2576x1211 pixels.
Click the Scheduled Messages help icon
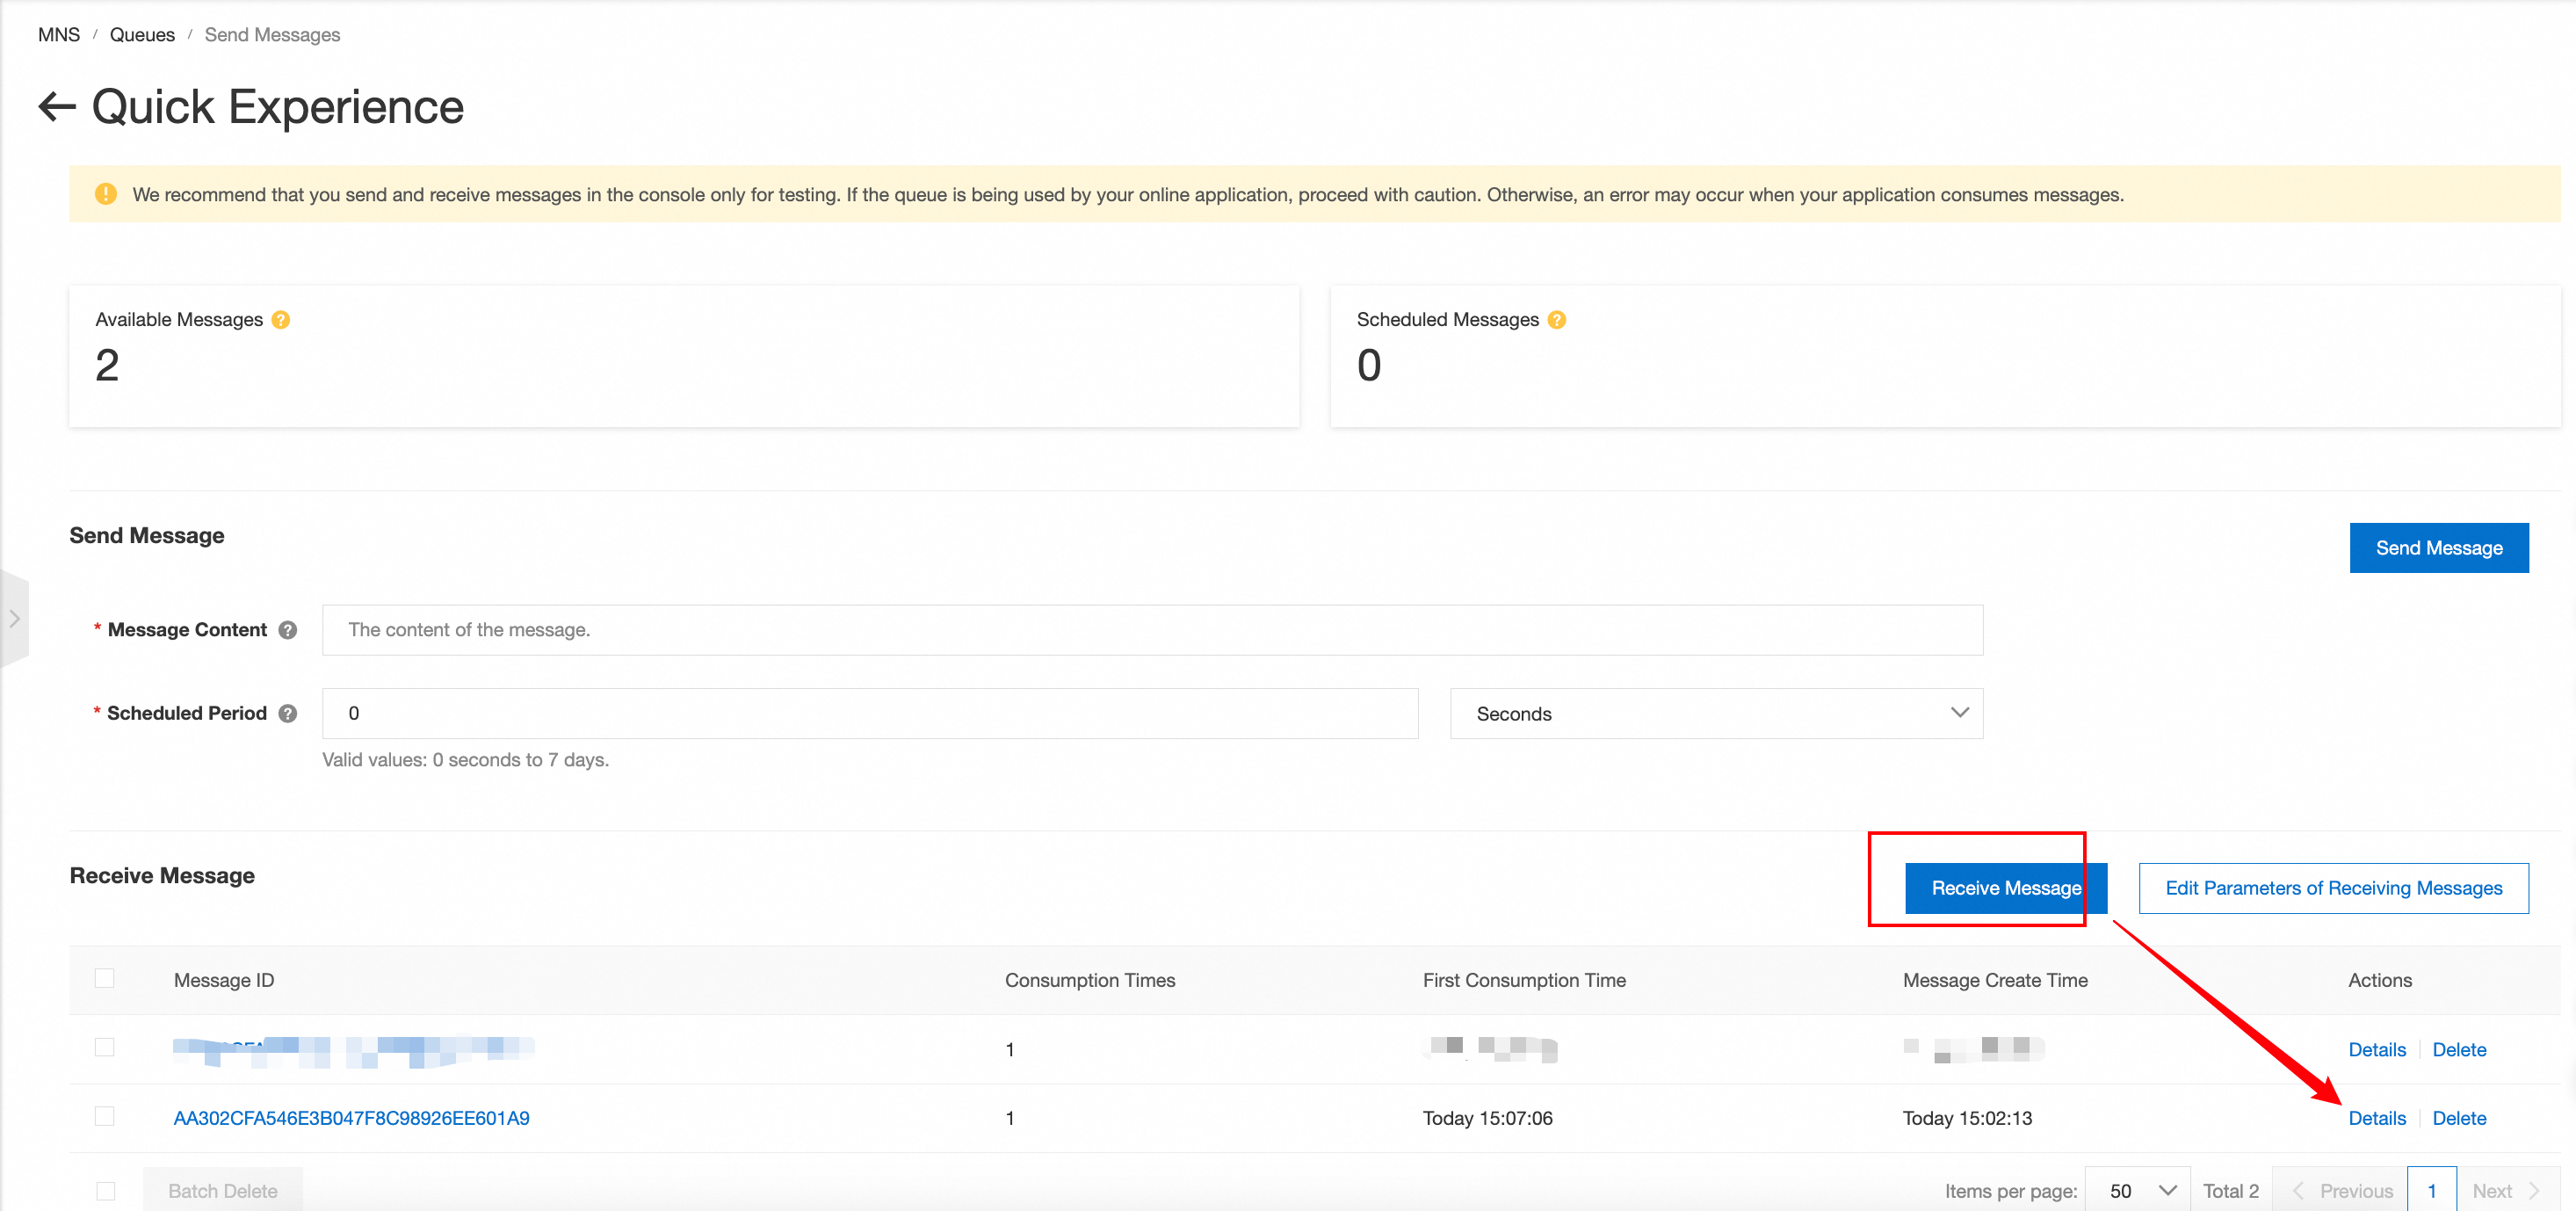(x=1556, y=320)
